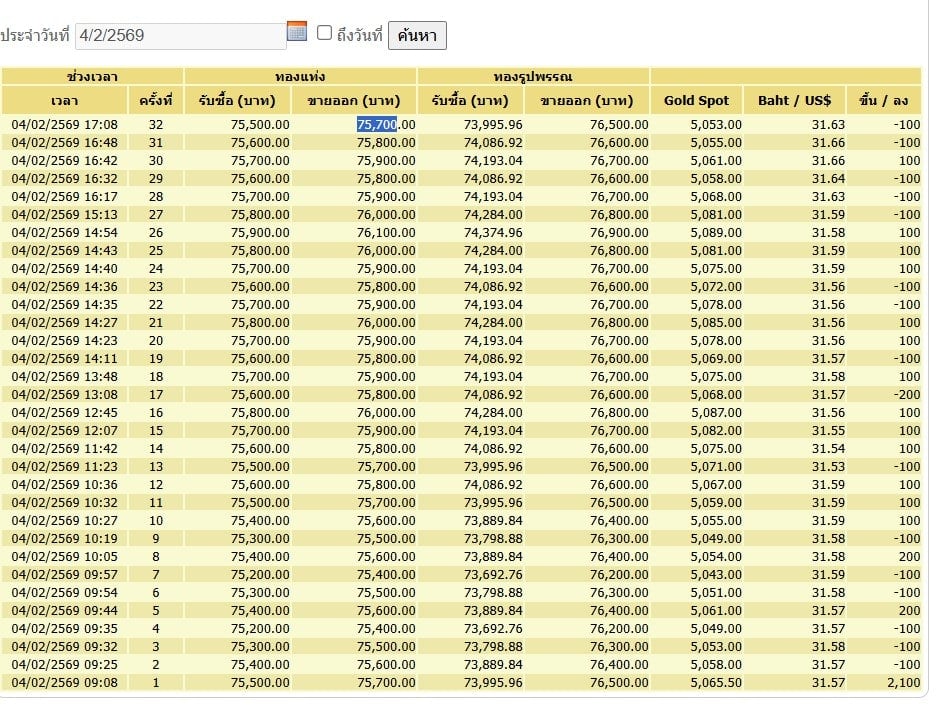The width and height of the screenshot is (936, 708).
Task: Click the เวลา column header
Action: point(65,100)
